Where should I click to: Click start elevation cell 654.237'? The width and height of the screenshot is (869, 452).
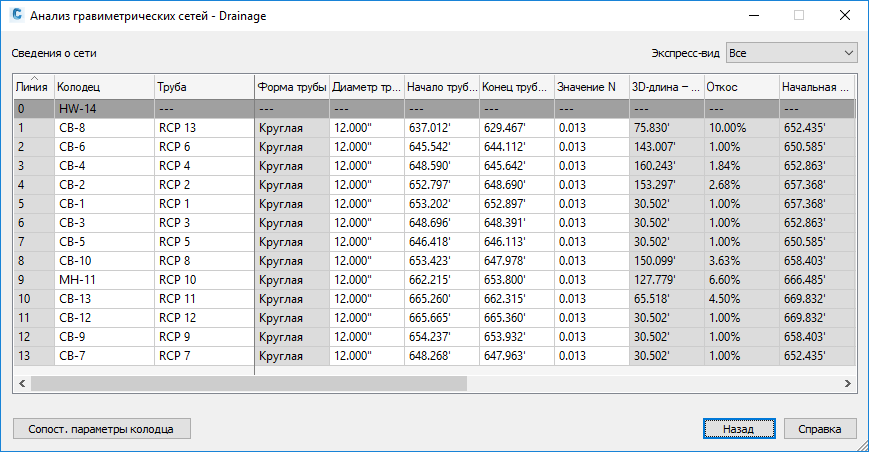[x=442, y=337]
